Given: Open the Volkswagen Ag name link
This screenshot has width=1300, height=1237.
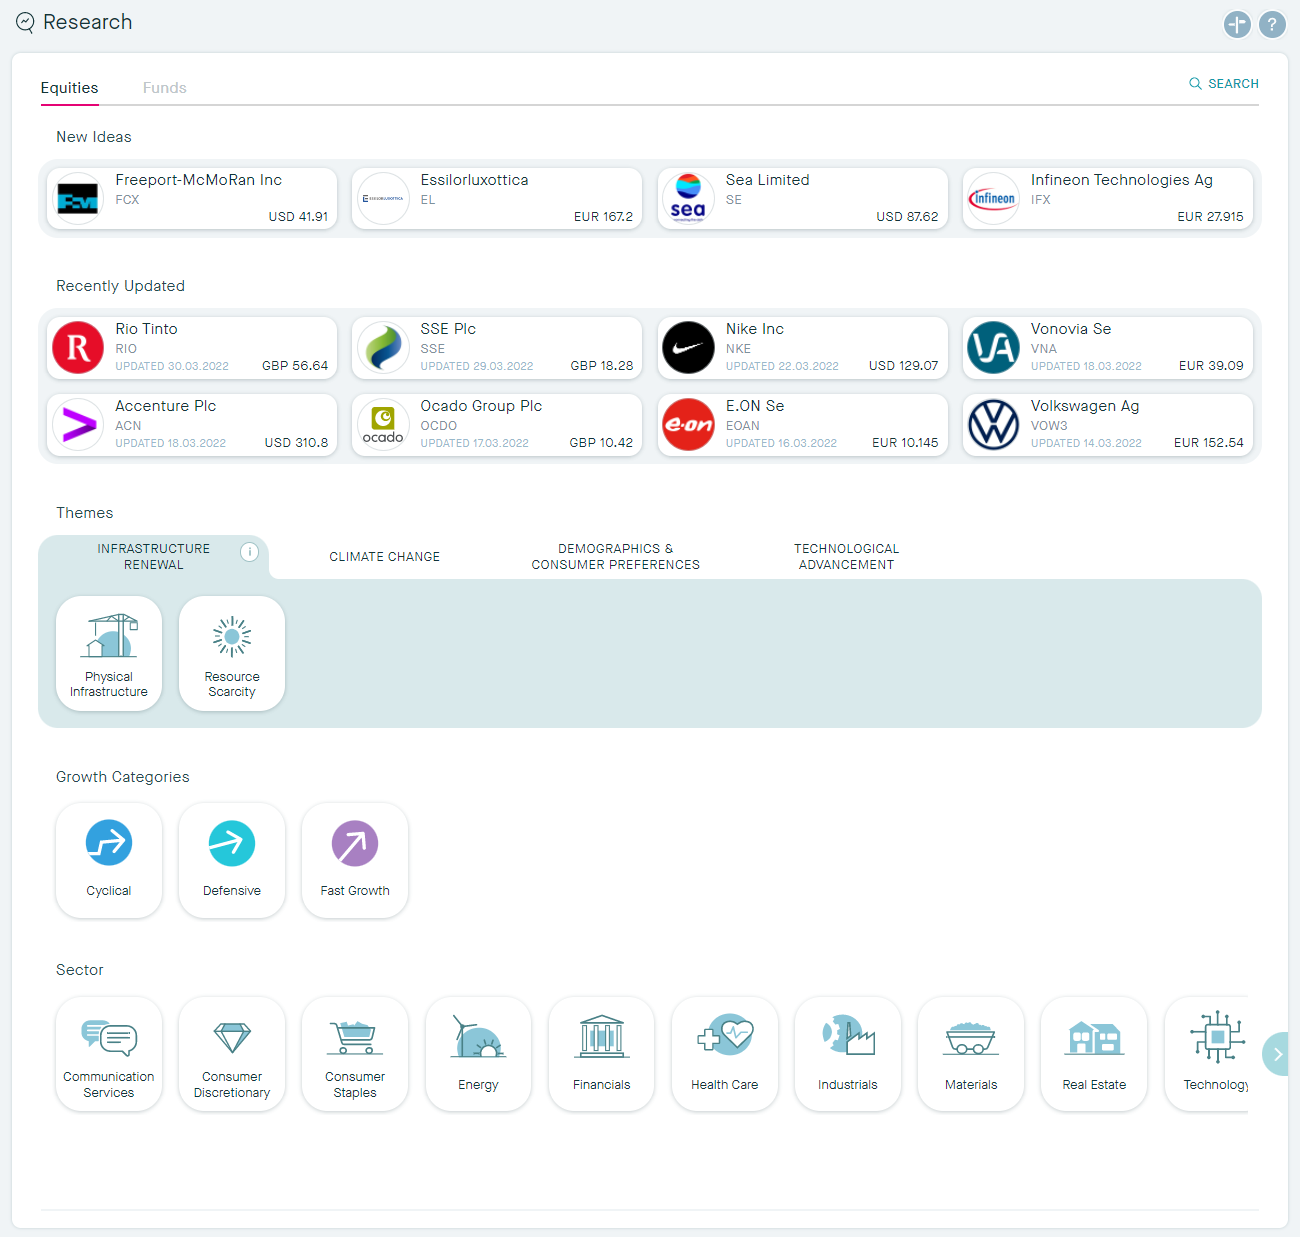Looking at the screenshot, I should click(1085, 406).
